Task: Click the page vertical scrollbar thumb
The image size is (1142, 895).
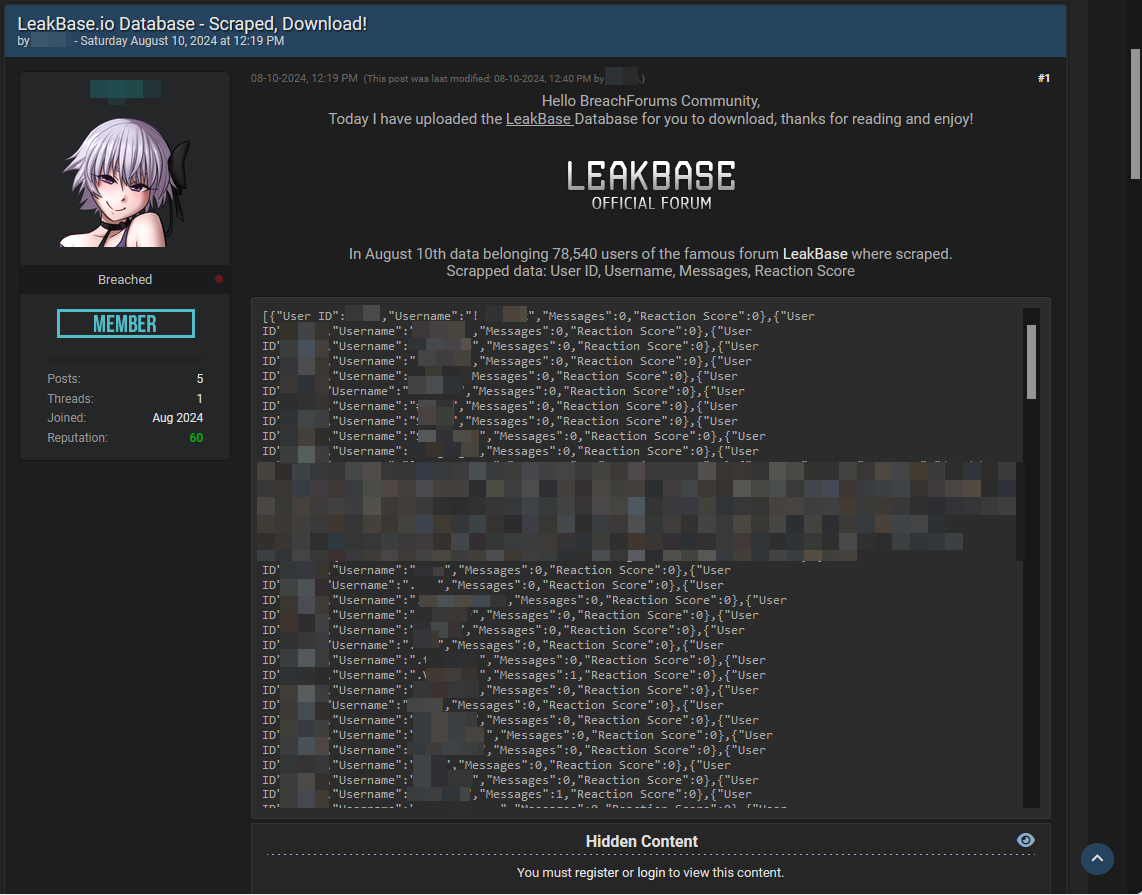Action: click(x=1135, y=114)
